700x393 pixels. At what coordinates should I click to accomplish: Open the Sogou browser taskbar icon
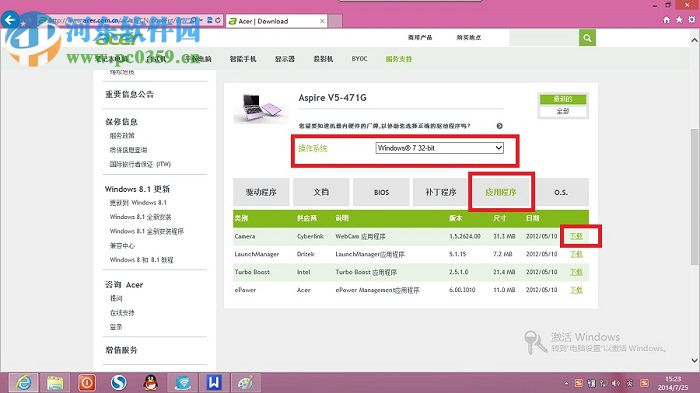(x=119, y=383)
